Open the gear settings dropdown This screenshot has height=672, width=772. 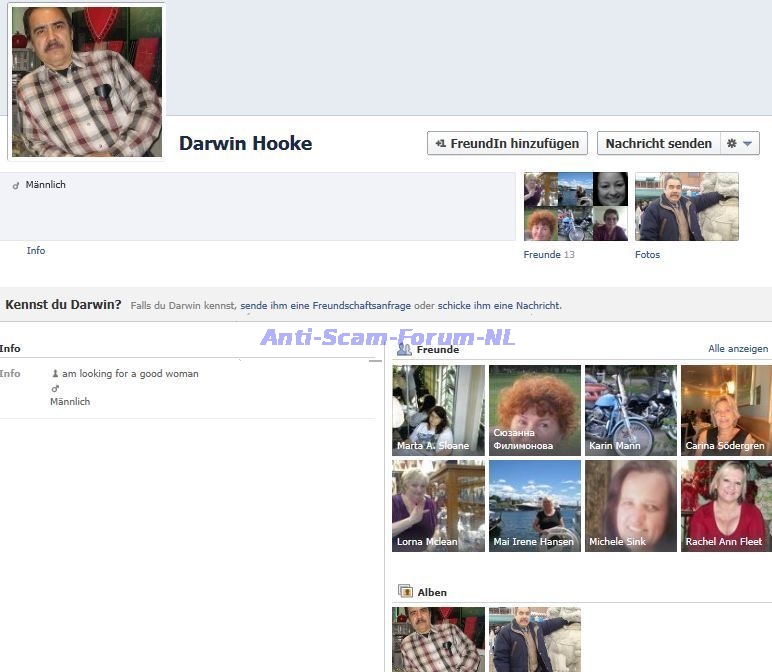[x=740, y=144]
